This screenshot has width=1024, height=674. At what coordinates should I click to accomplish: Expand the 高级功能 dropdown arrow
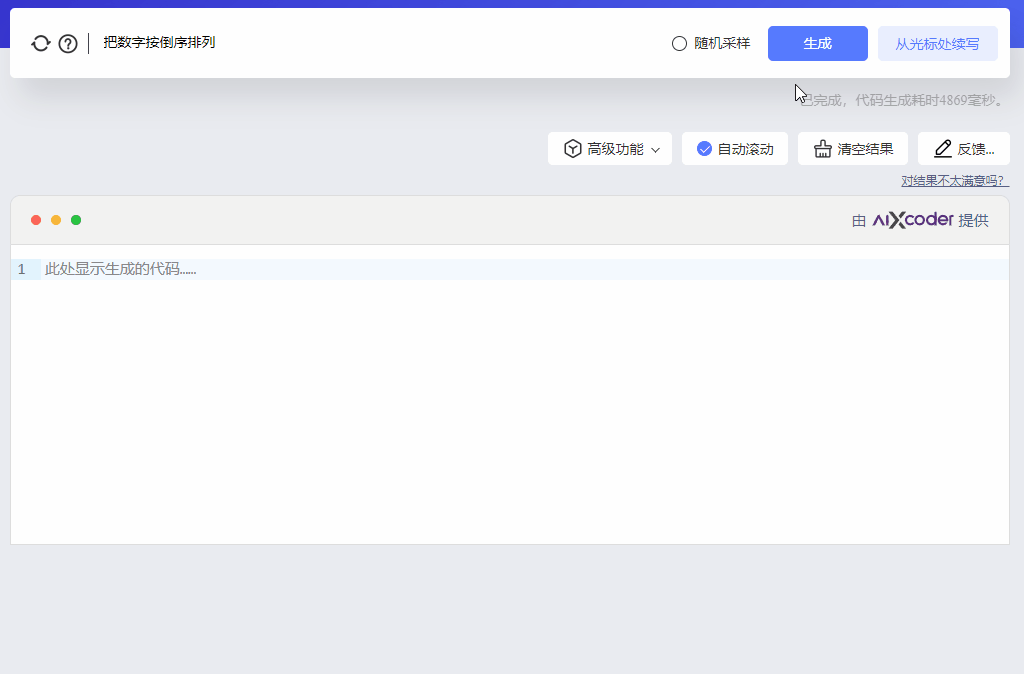[x=656, y=150]
